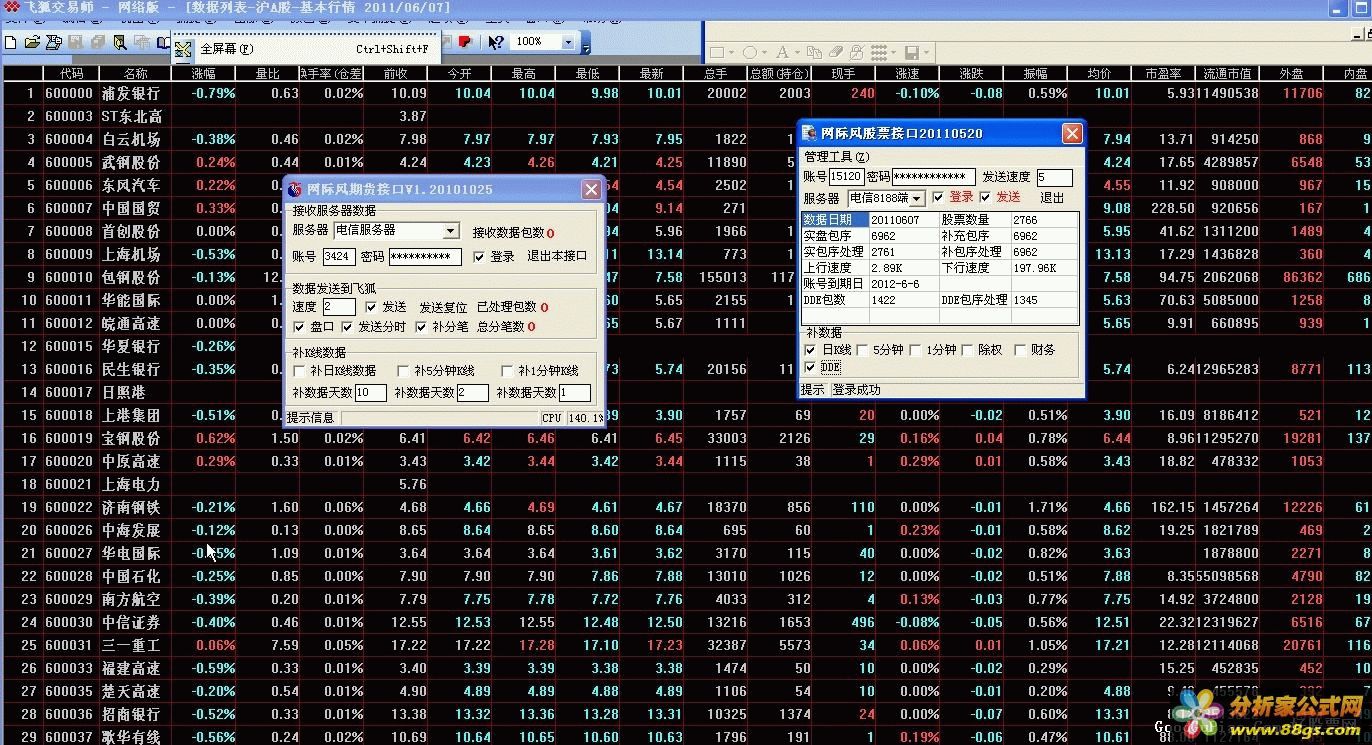Click the open book toolbar icon
The width and height of the screenshot is (1372, 745).
click(x=163, y=42)
